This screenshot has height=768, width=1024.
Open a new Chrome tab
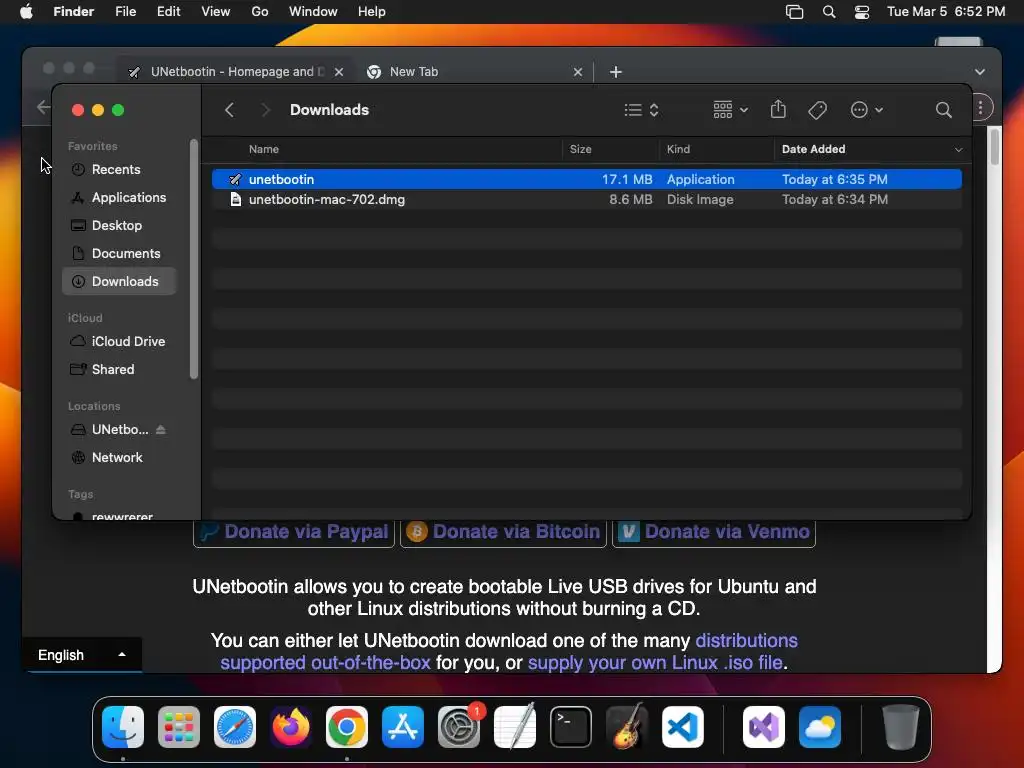click(615, 72)
